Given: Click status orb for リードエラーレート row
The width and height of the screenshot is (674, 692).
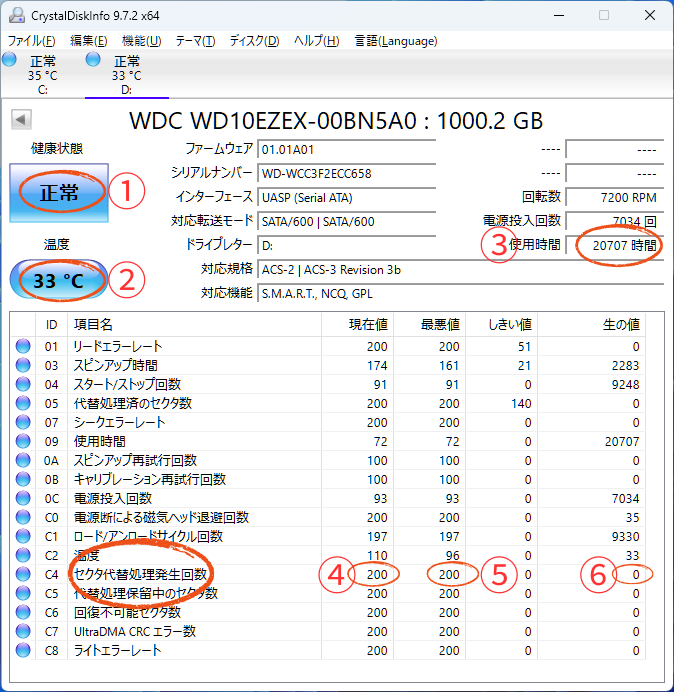Looking at the screenshot, I should click(x=24, y=346).
